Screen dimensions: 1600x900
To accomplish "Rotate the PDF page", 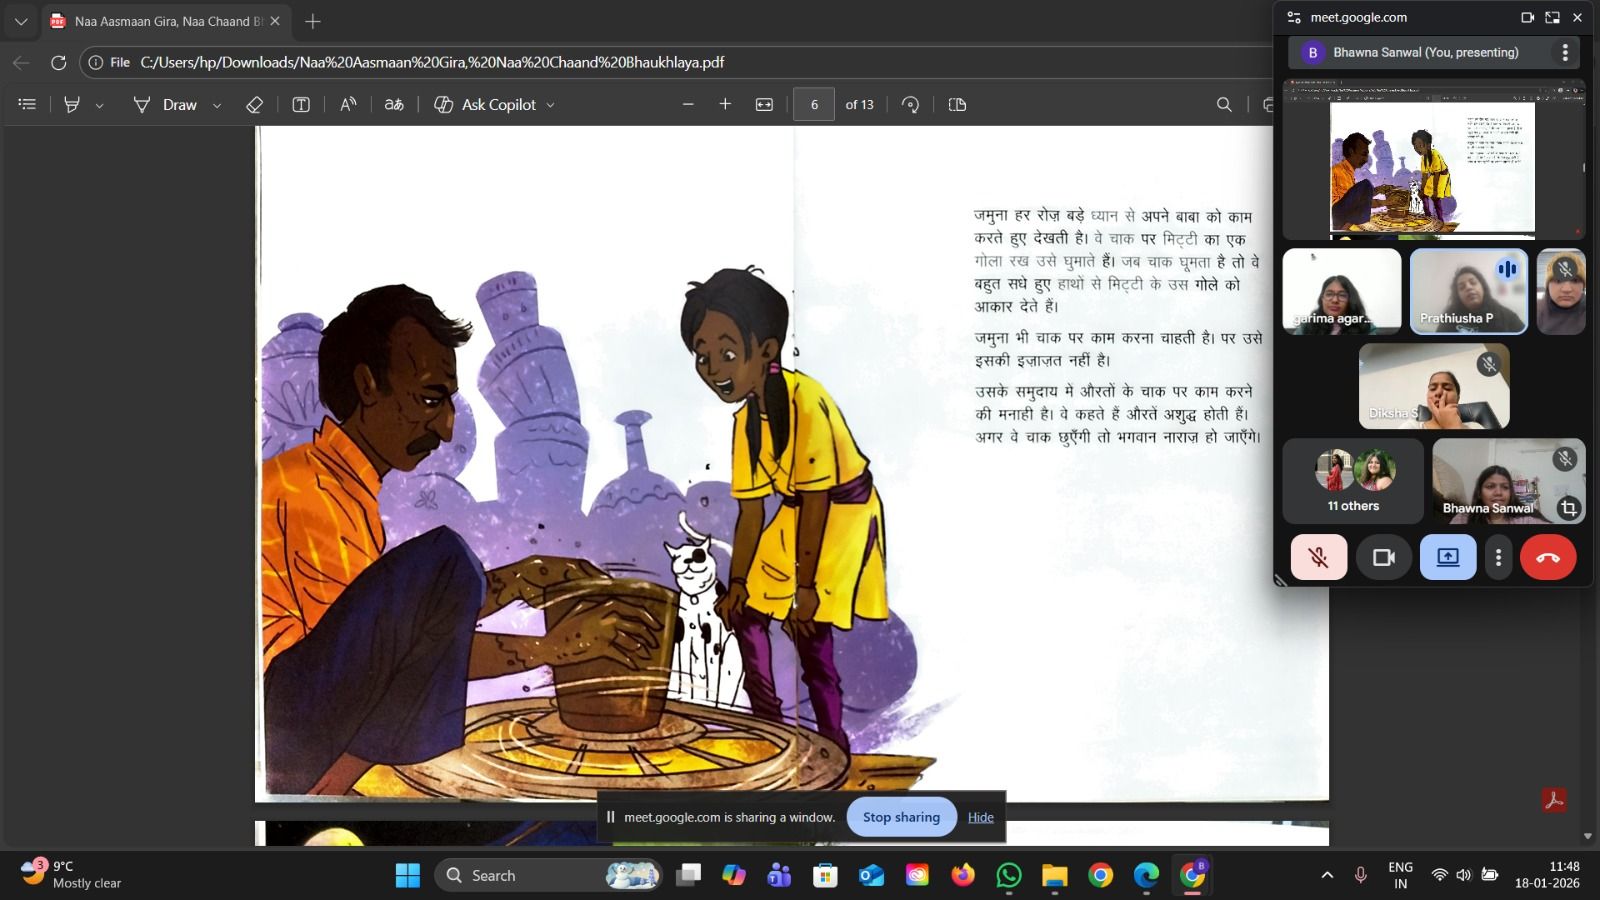I will click(910, 104).
